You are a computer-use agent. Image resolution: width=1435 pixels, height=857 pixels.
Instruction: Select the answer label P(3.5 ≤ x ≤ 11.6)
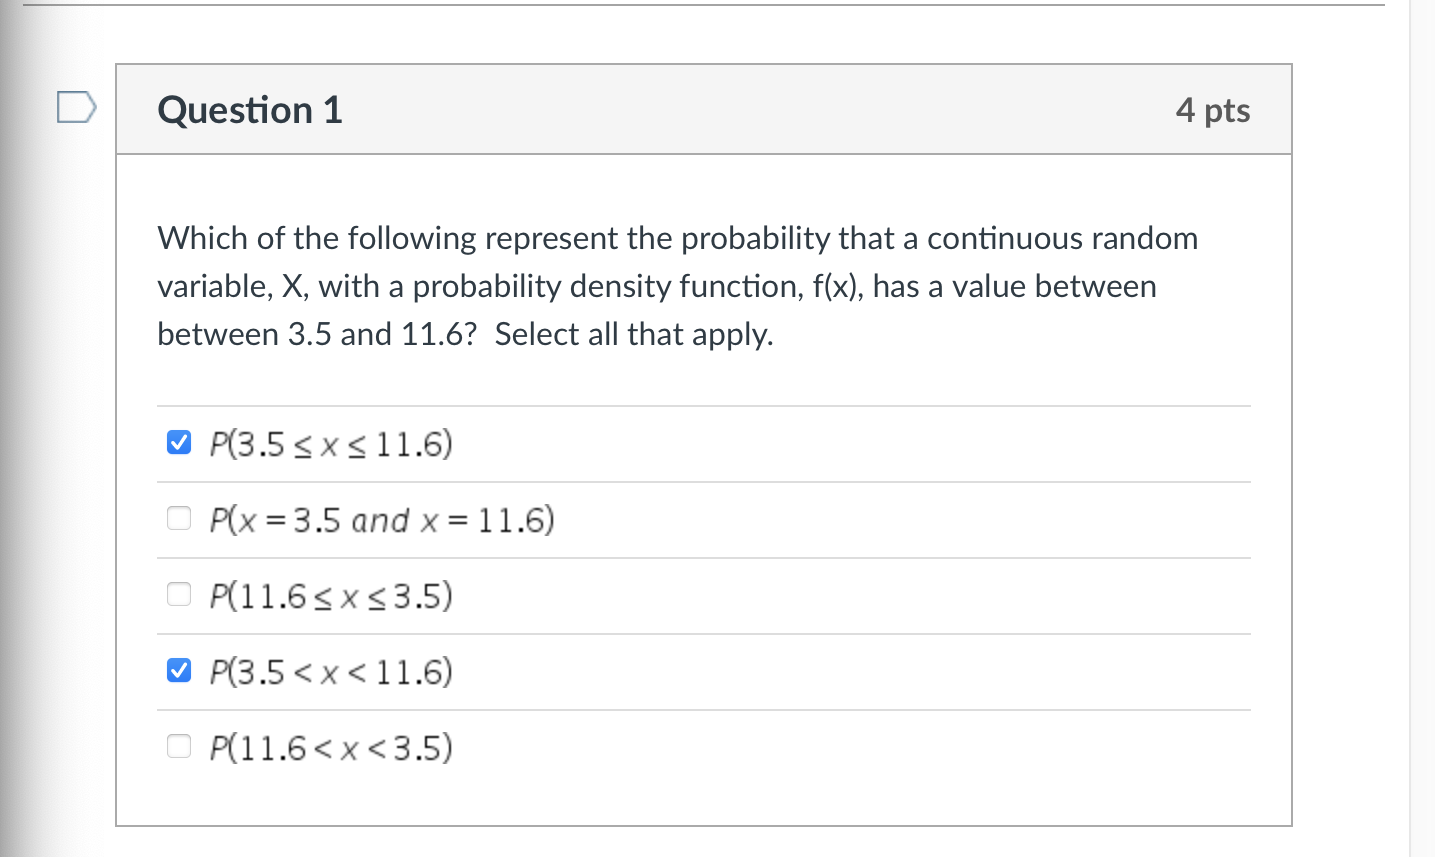pyautogui.click(x=331, y=443)
